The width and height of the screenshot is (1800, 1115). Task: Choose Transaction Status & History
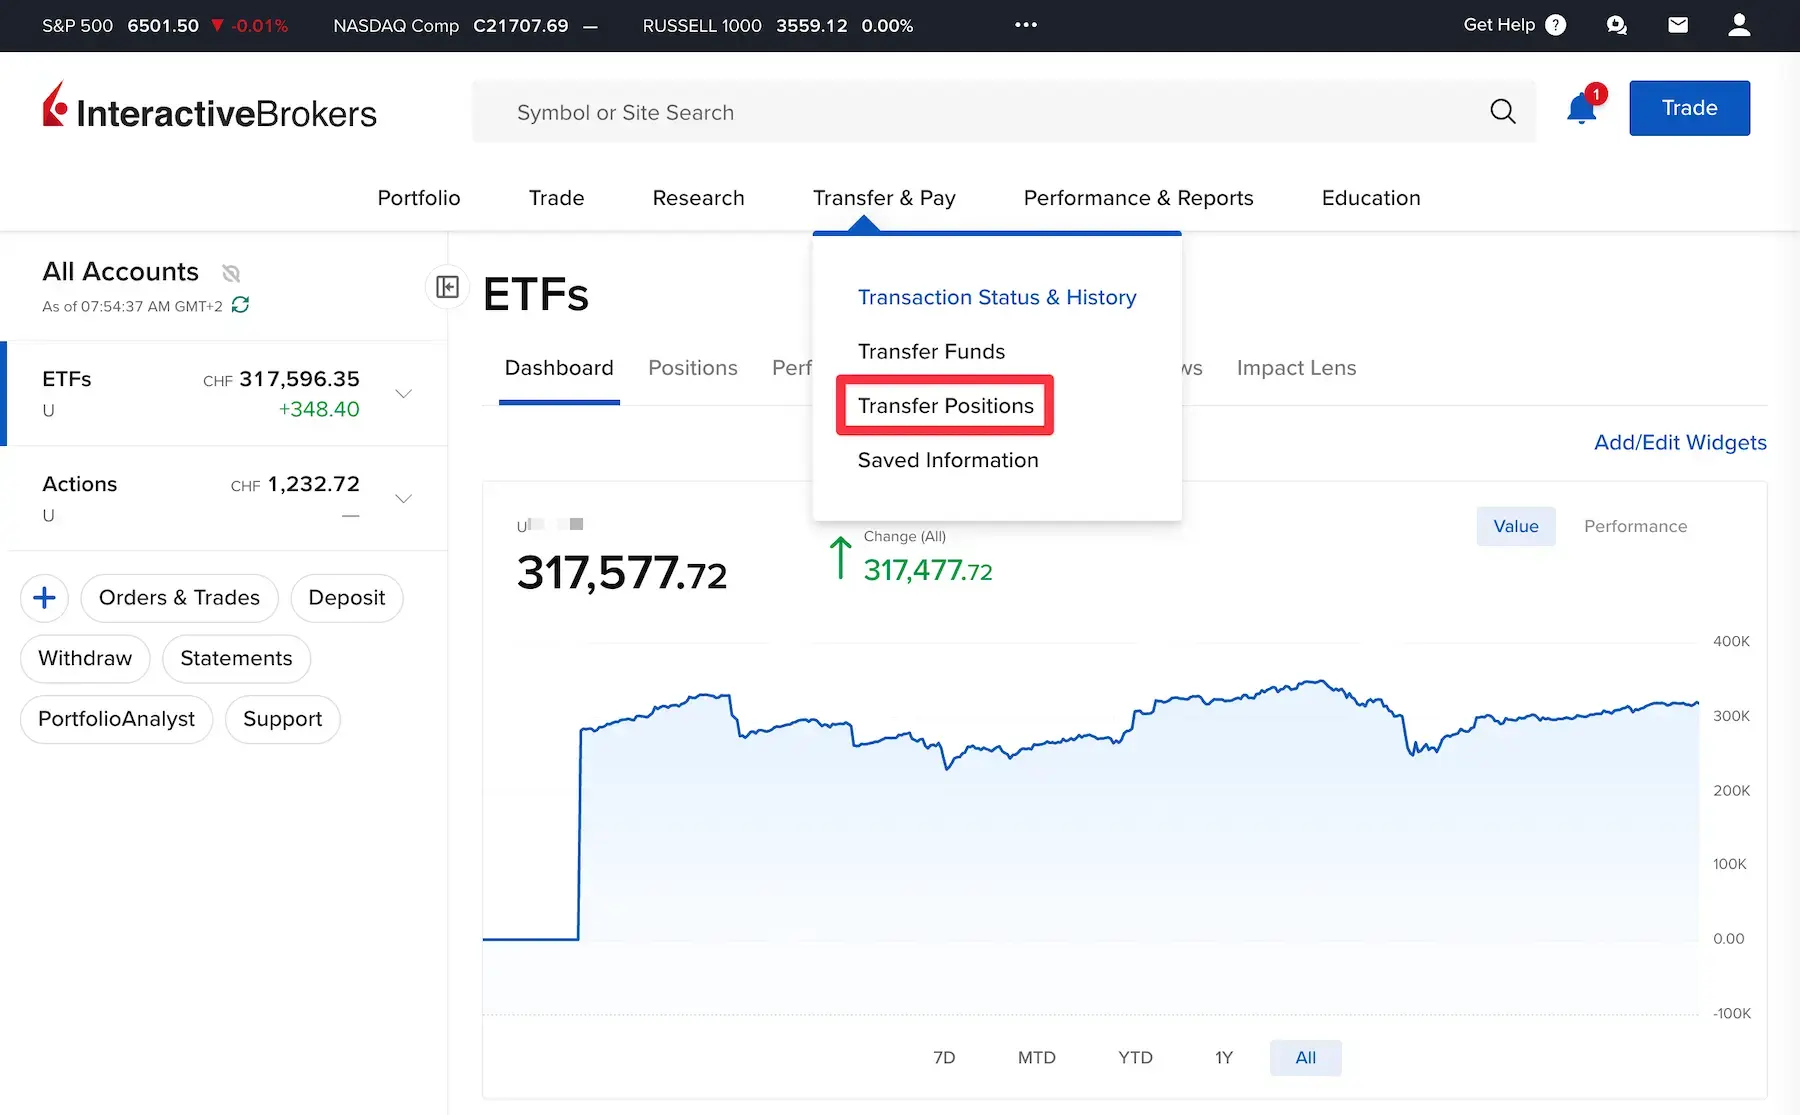pos(997,297)
